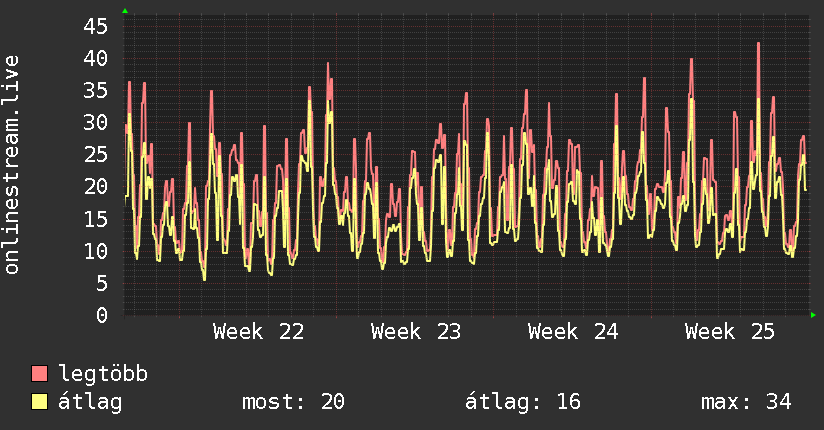The width and height of the screenshot is (824, 430).
Task: Click the pink legtöbb legend swatch
Action: 39,373
